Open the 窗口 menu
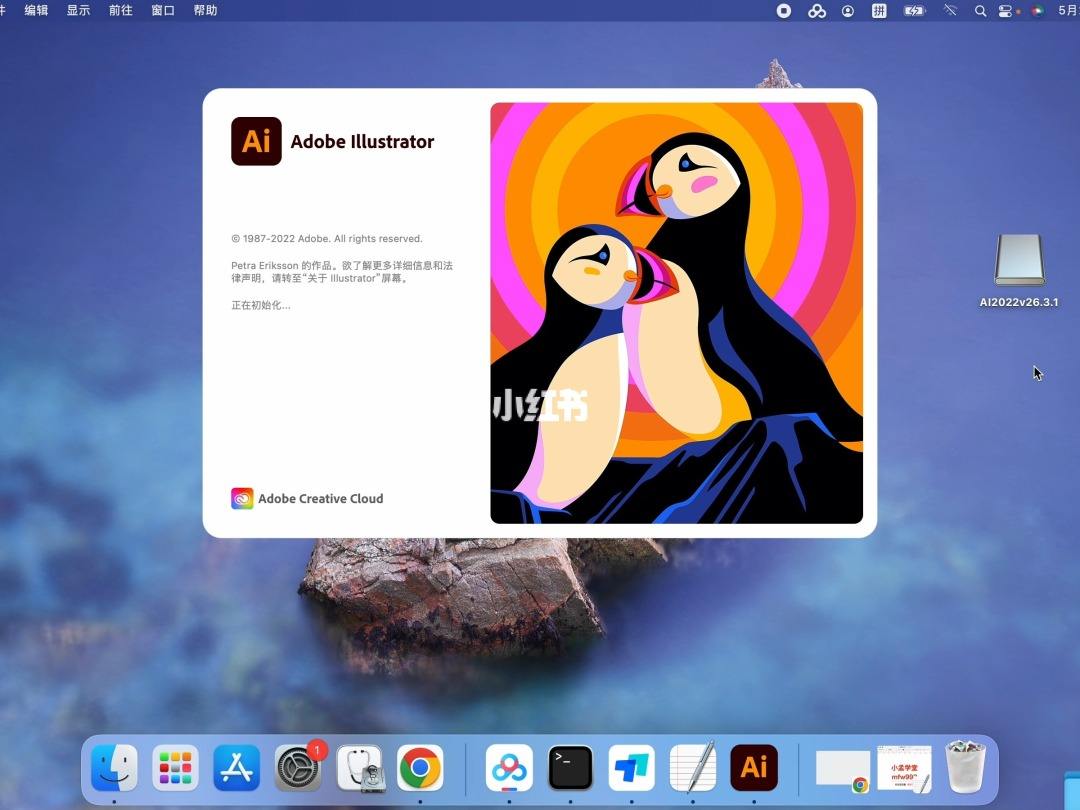 163,10
